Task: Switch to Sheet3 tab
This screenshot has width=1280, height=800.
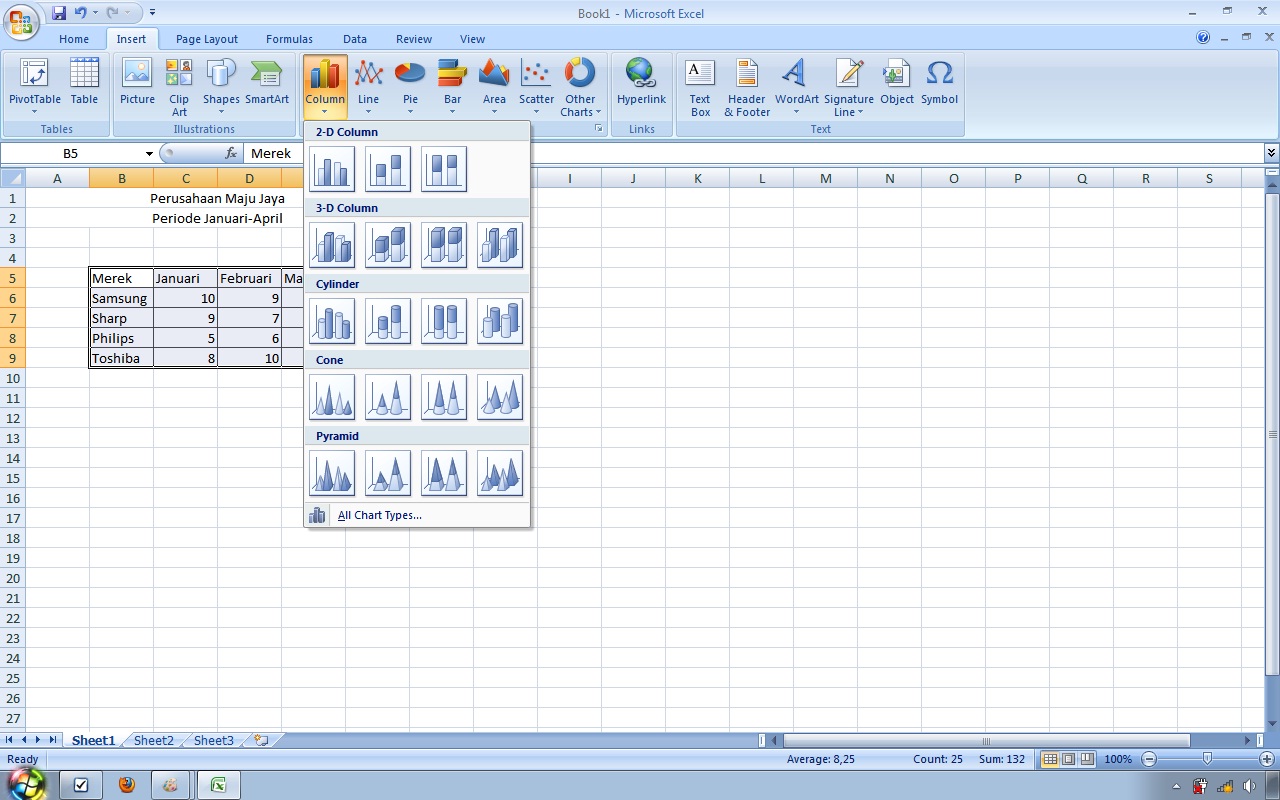Action: (x=214, y=741)
